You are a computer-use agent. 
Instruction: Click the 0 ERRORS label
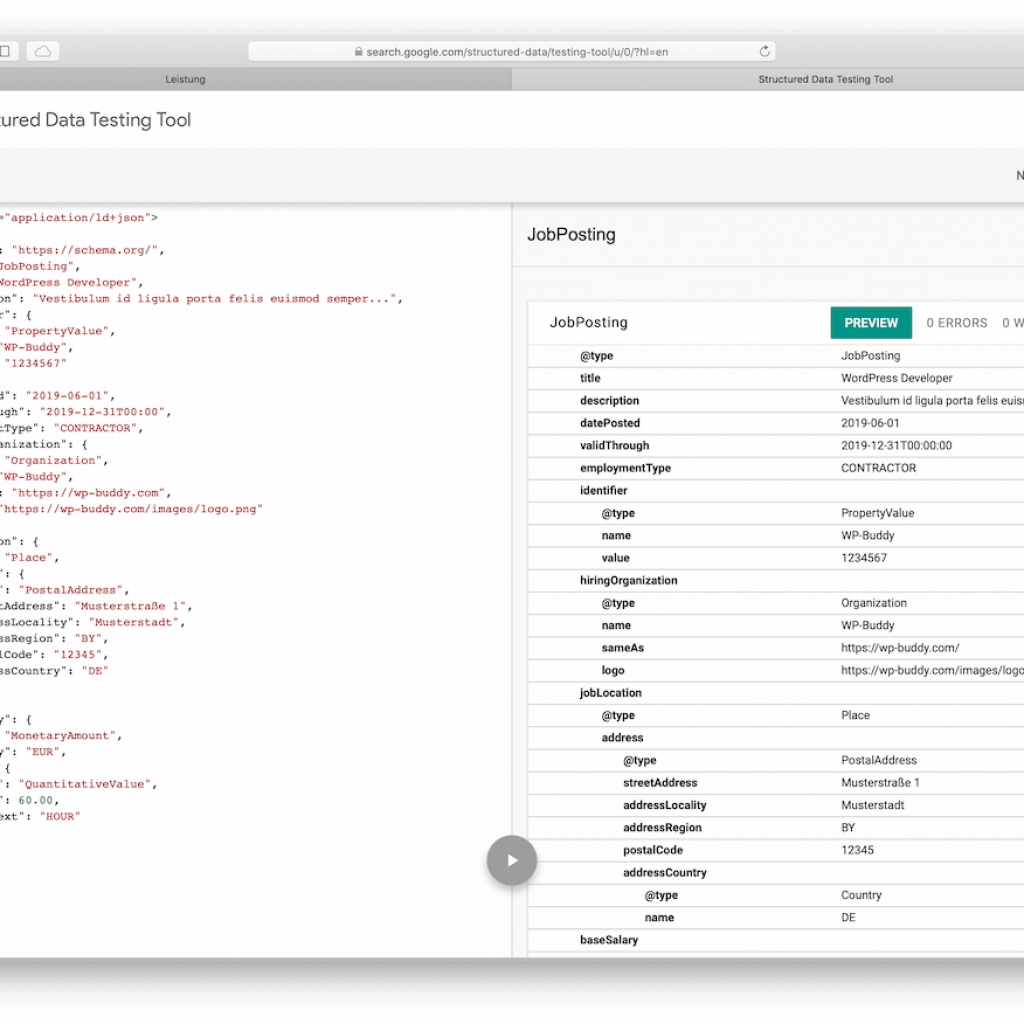pyautogui.click(x=956, y=323)
